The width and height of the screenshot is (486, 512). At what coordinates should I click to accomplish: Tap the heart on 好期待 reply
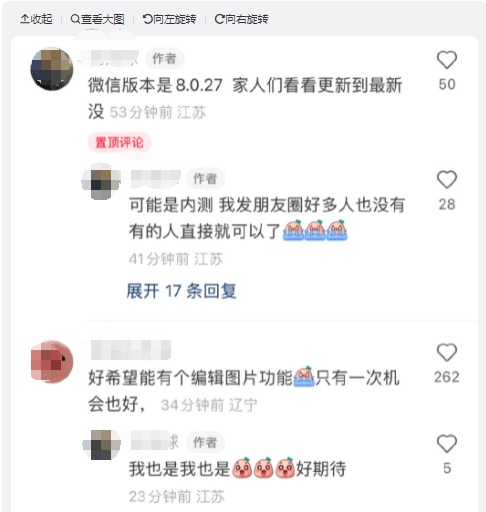pyautogui.click(x=446, y=444)
